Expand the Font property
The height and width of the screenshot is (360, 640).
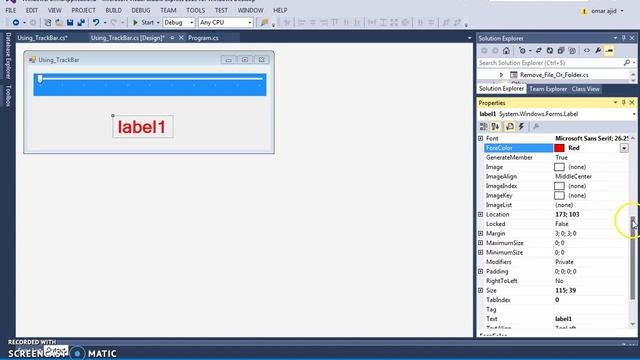point(480,138)
